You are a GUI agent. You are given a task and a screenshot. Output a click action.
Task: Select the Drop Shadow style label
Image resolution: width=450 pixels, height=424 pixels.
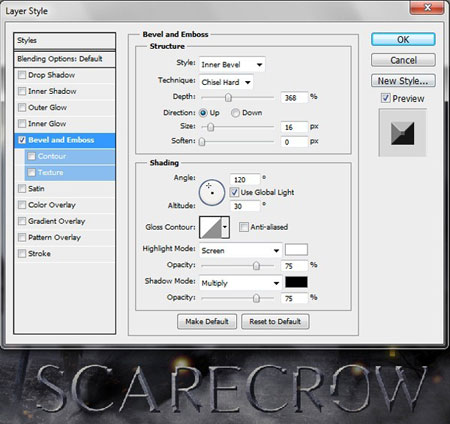click(x=52, y=75)
